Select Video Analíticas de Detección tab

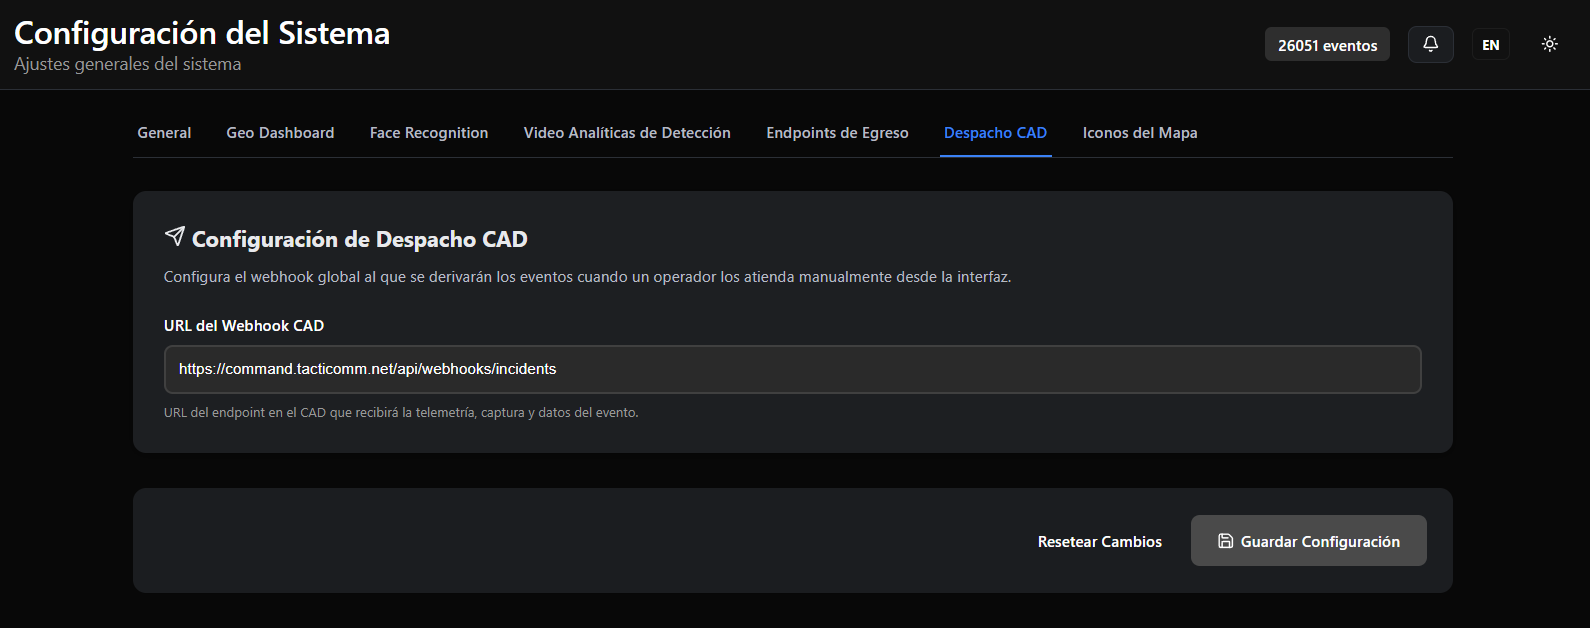(x=627, y=133)
